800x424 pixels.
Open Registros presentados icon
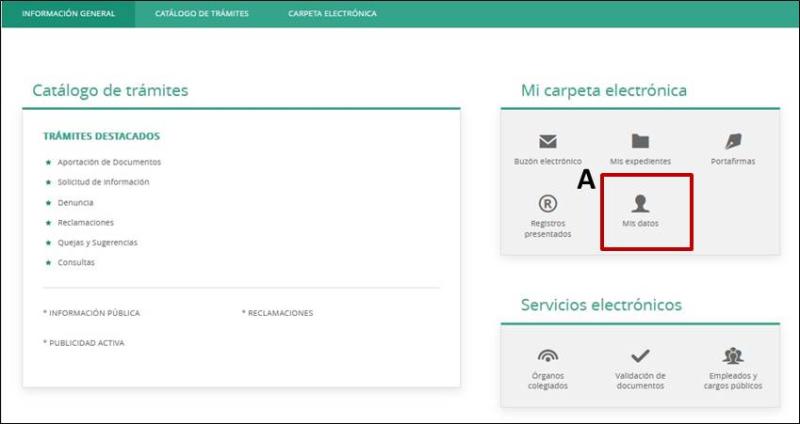tap(547, 205)
